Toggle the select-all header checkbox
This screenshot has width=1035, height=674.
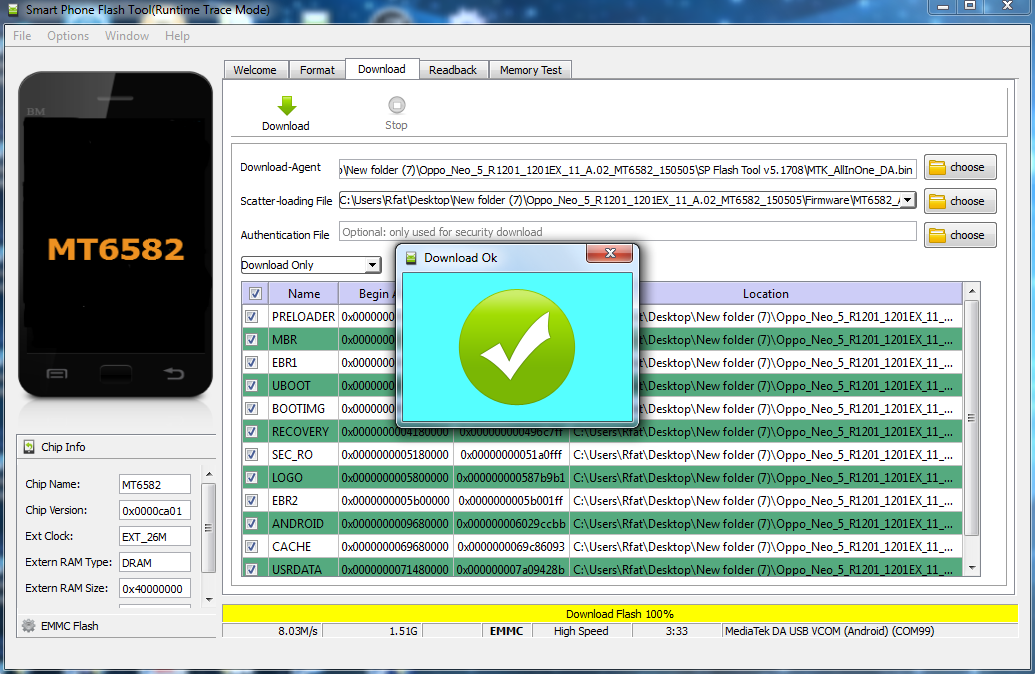(255, 293)
